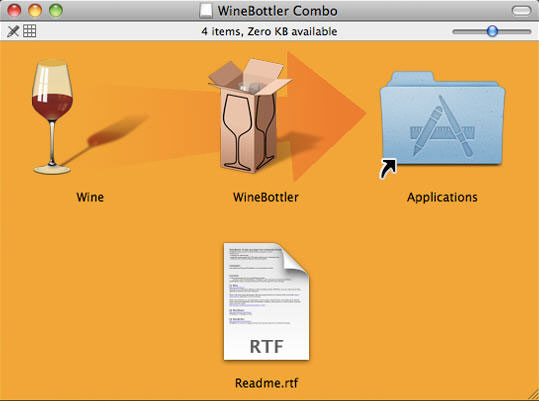Click the "WineBottler Combo" window title

[277, 11]
